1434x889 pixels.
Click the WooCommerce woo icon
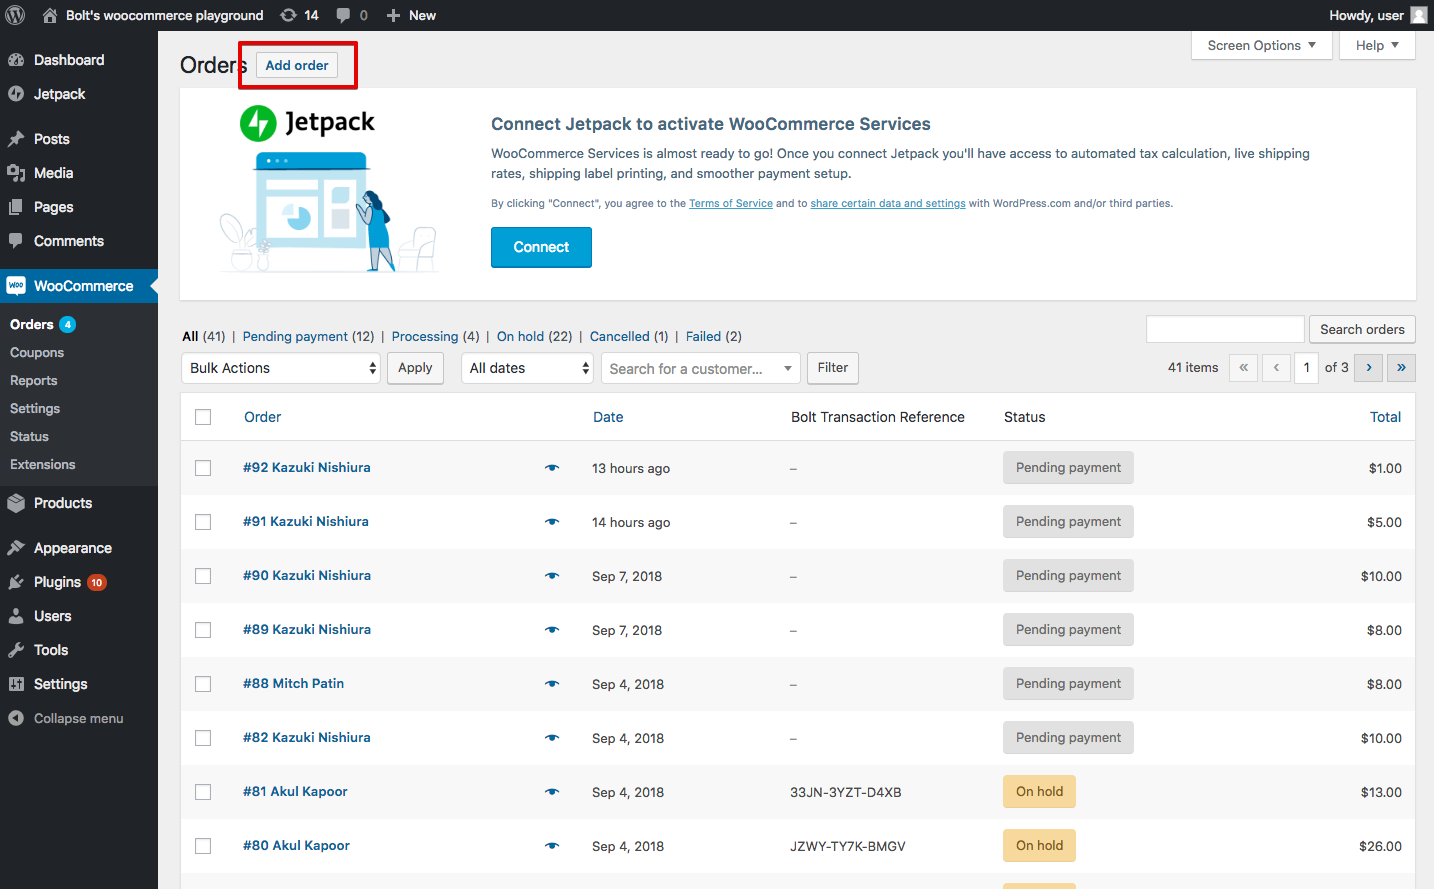(x=16, y=286)
